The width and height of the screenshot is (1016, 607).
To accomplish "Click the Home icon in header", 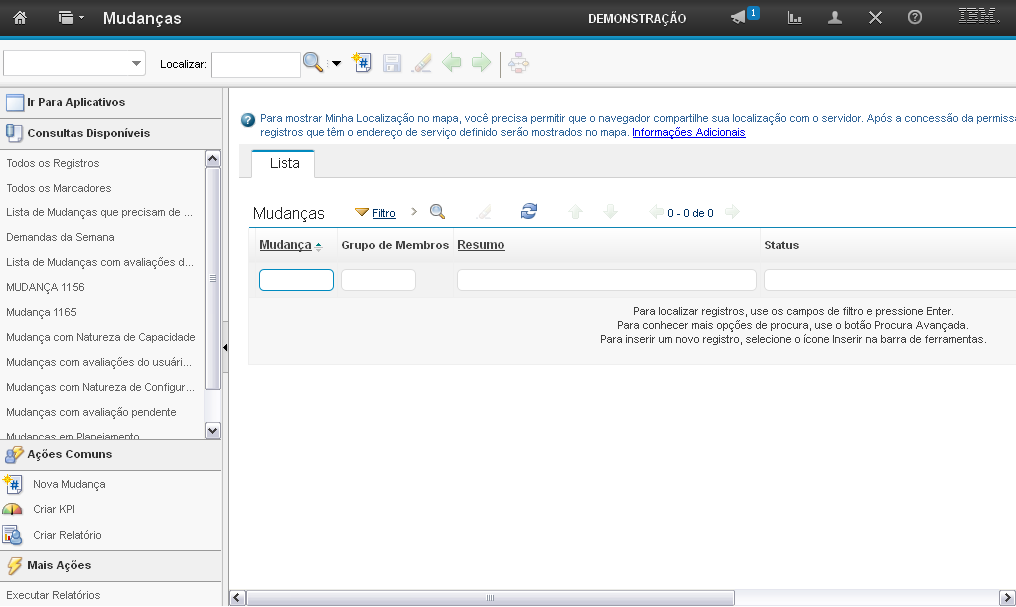I will (20, 18).
